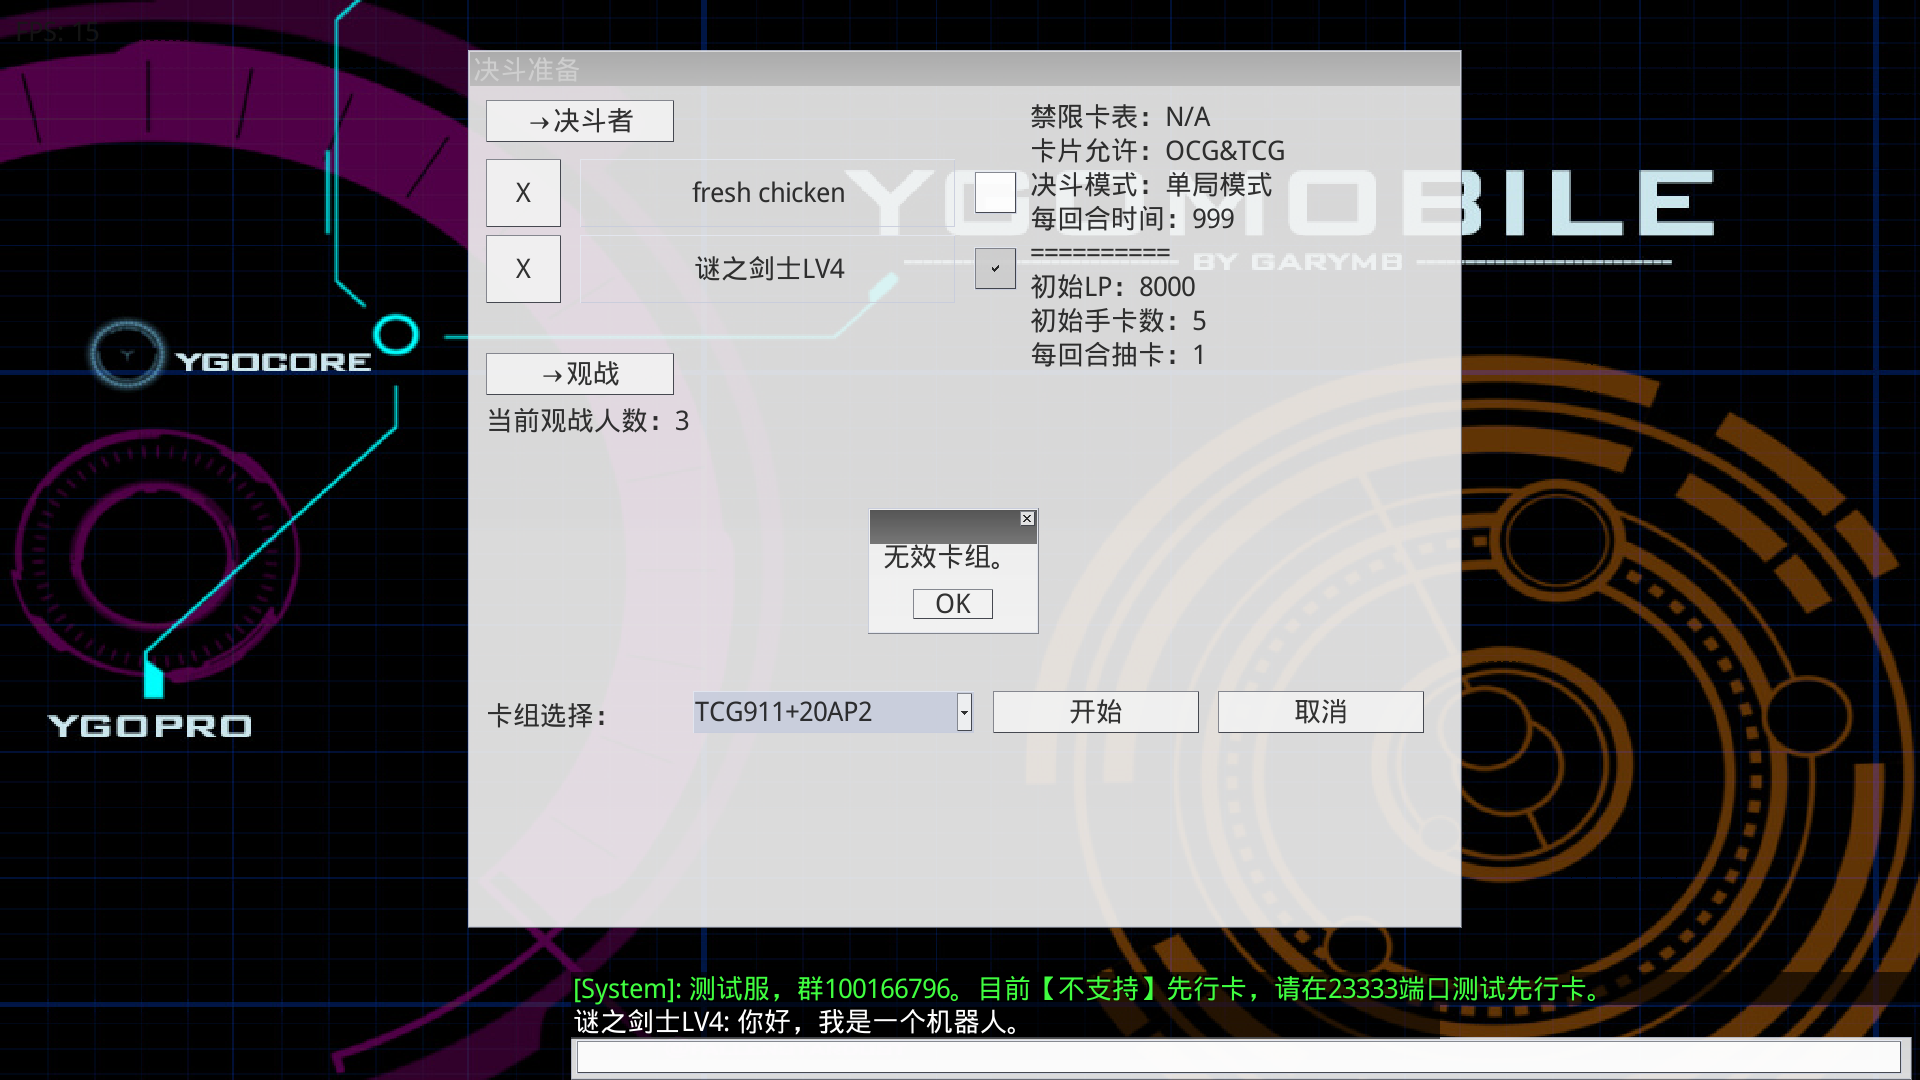
Task: Click the X button next to 谜之剑士LV4
Action: (x=522, y=269)
